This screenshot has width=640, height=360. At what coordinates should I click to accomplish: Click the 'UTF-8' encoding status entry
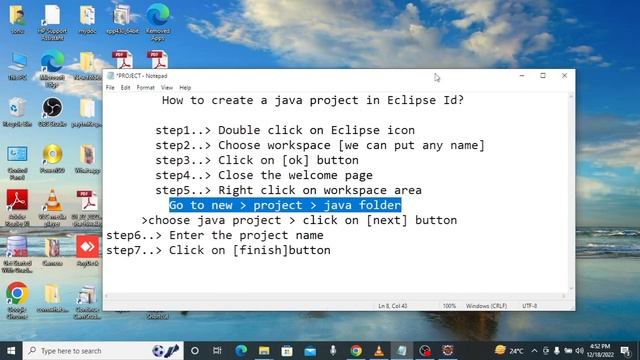pos(529,306)
